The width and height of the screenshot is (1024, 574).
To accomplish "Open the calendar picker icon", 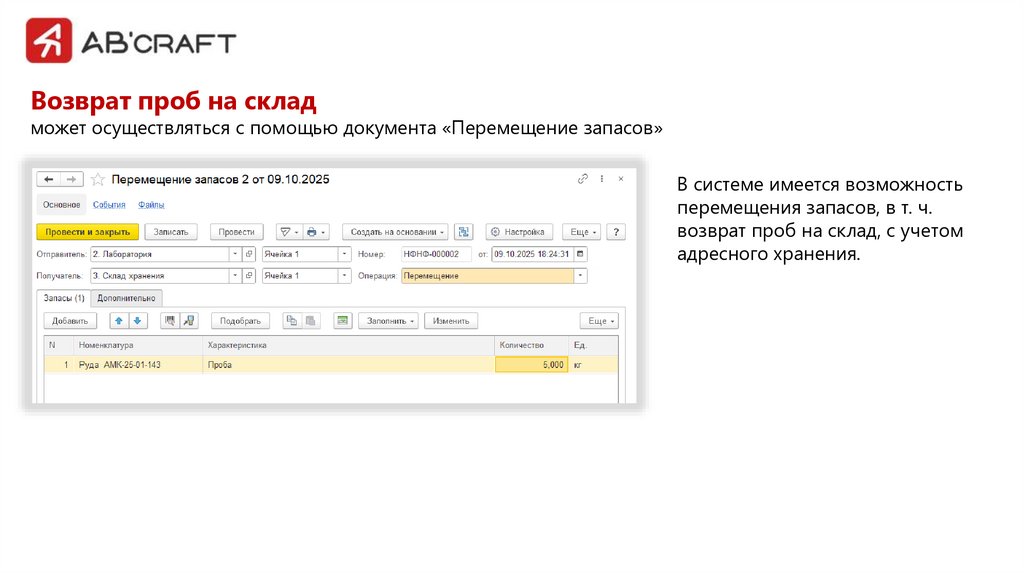I will pos(580,254).
